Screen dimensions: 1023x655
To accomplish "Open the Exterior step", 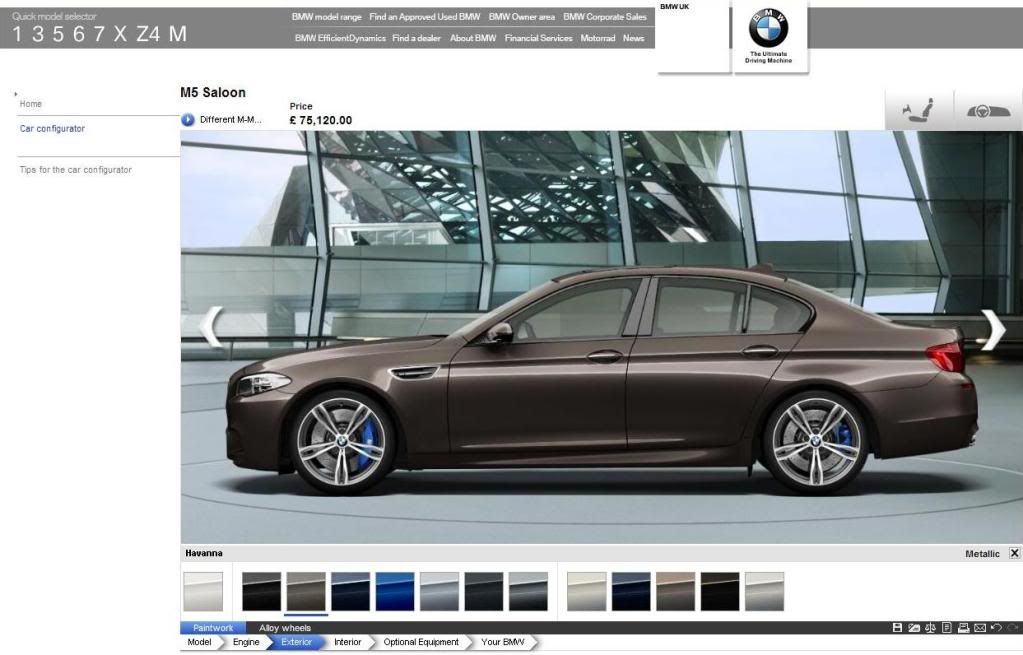I will point(297,643).
